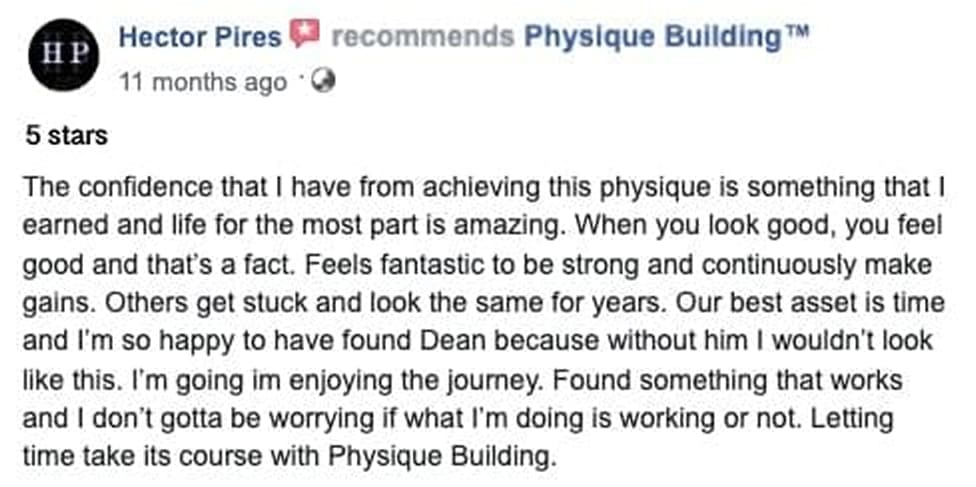Open the Physique Building™ page link
This screenshot has height=487, width=976.
666,37
